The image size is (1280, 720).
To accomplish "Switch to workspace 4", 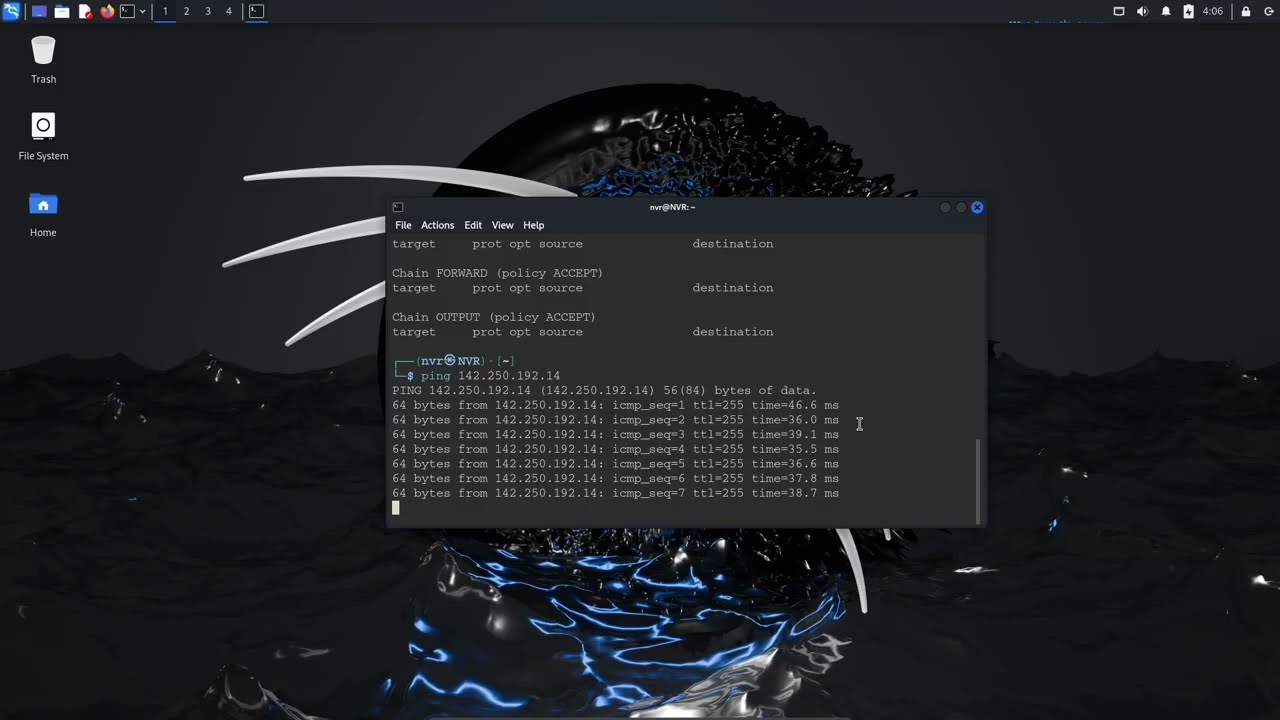I will [x=228, y=11].
